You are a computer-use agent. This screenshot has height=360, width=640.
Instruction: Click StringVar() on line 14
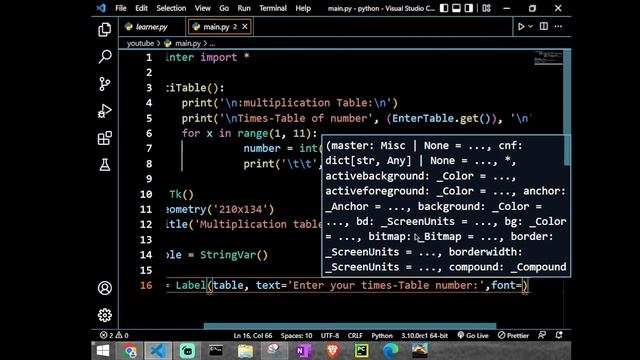[x=234, y=255]
